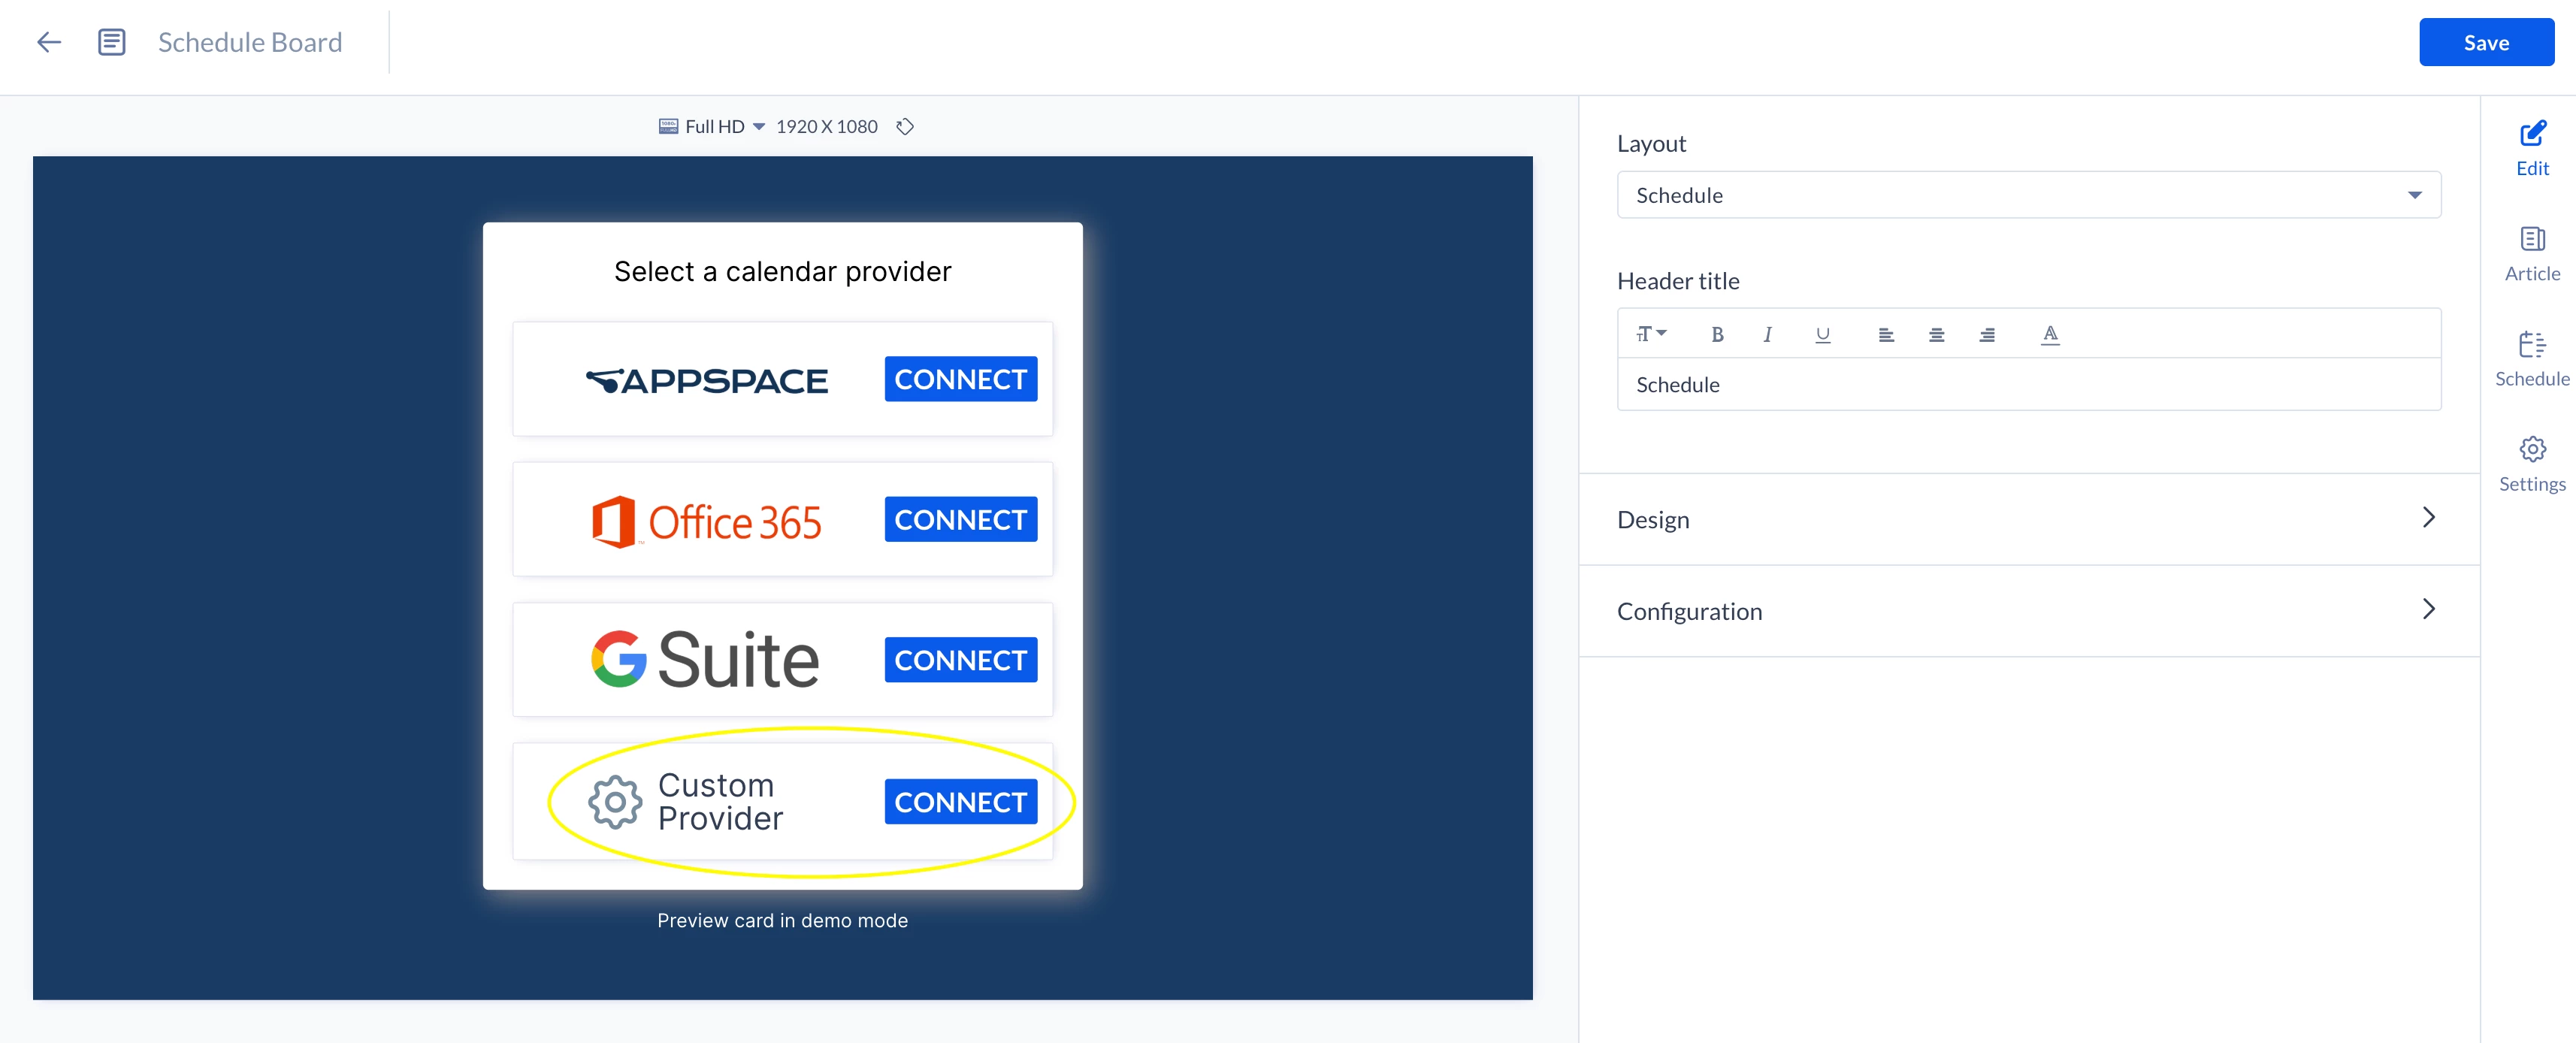Screen dimensions: 2576x1043
Task: Open the font size dropdown
Action: coord(1650,334)
